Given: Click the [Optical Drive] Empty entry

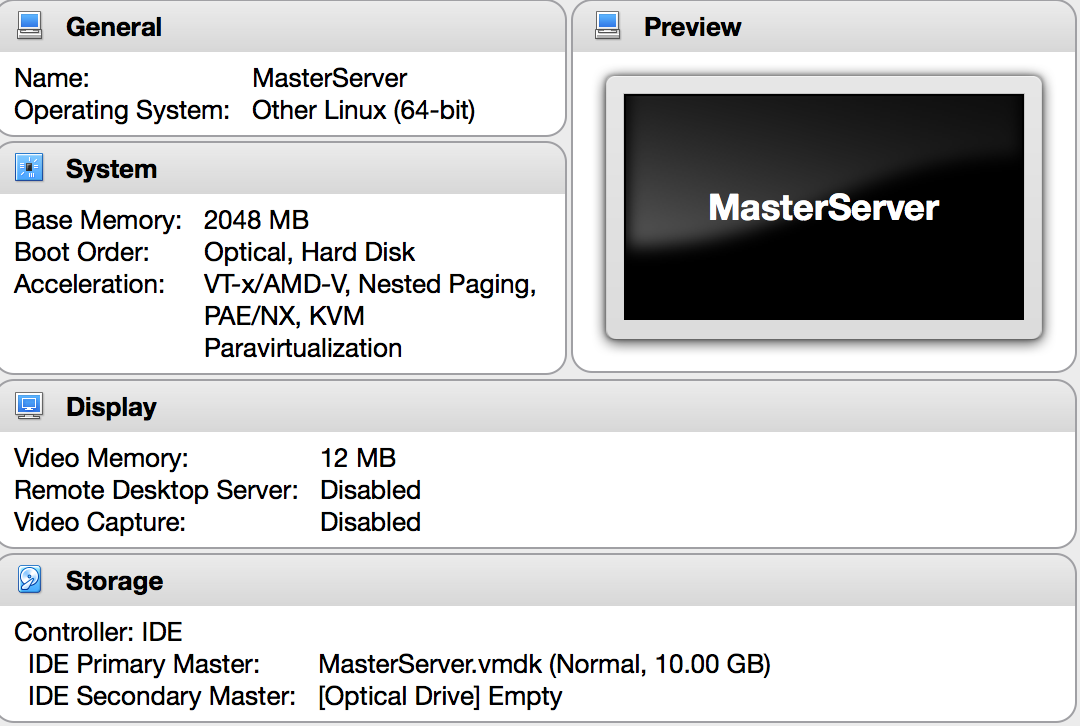Looking at the screenshot, I should click(x=440, y=696).
